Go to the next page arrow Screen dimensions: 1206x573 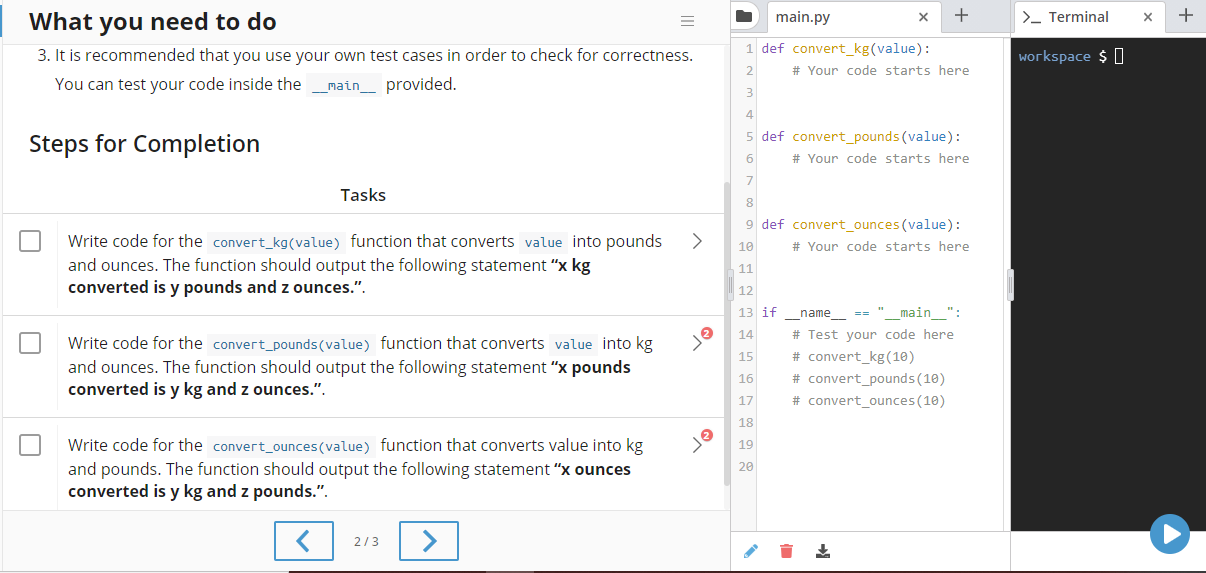(x=429, y=541)
